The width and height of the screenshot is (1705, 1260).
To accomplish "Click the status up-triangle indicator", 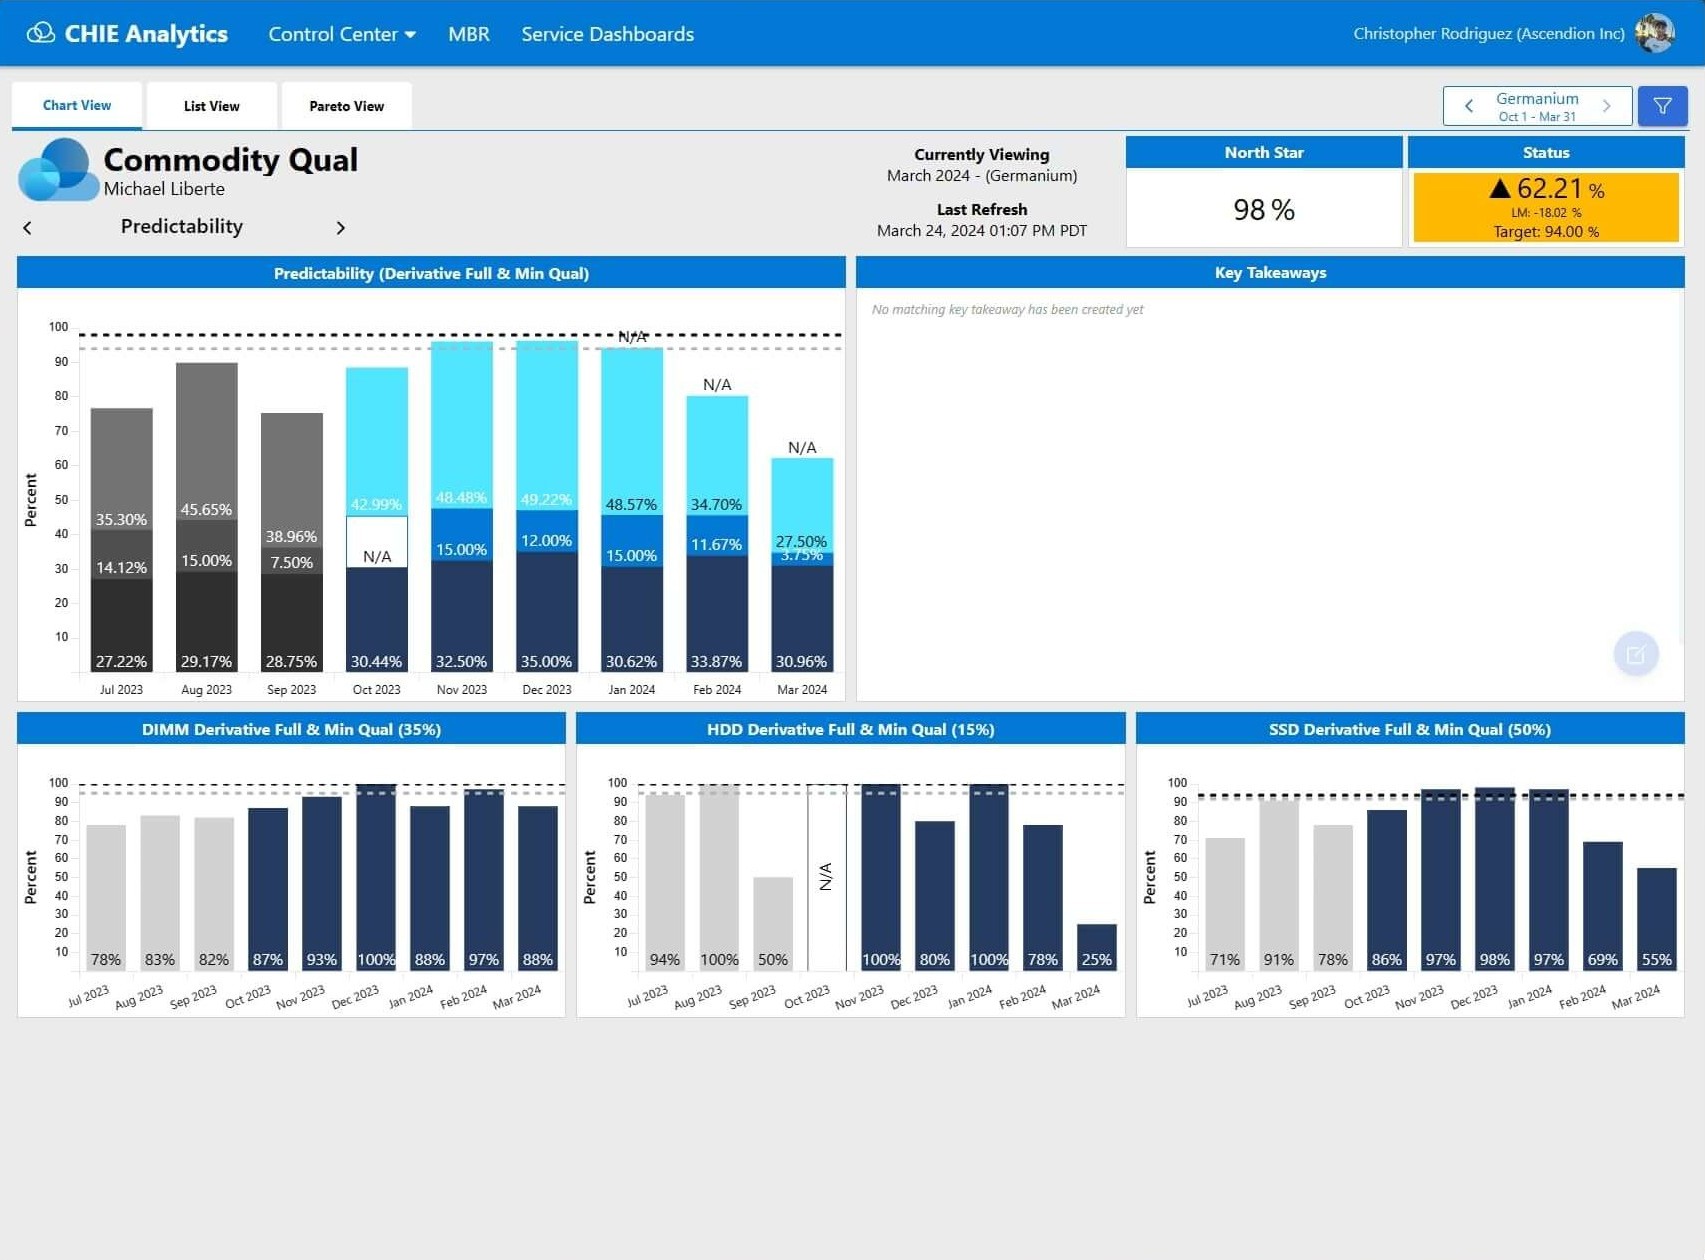I will [x=1499, y=188].
